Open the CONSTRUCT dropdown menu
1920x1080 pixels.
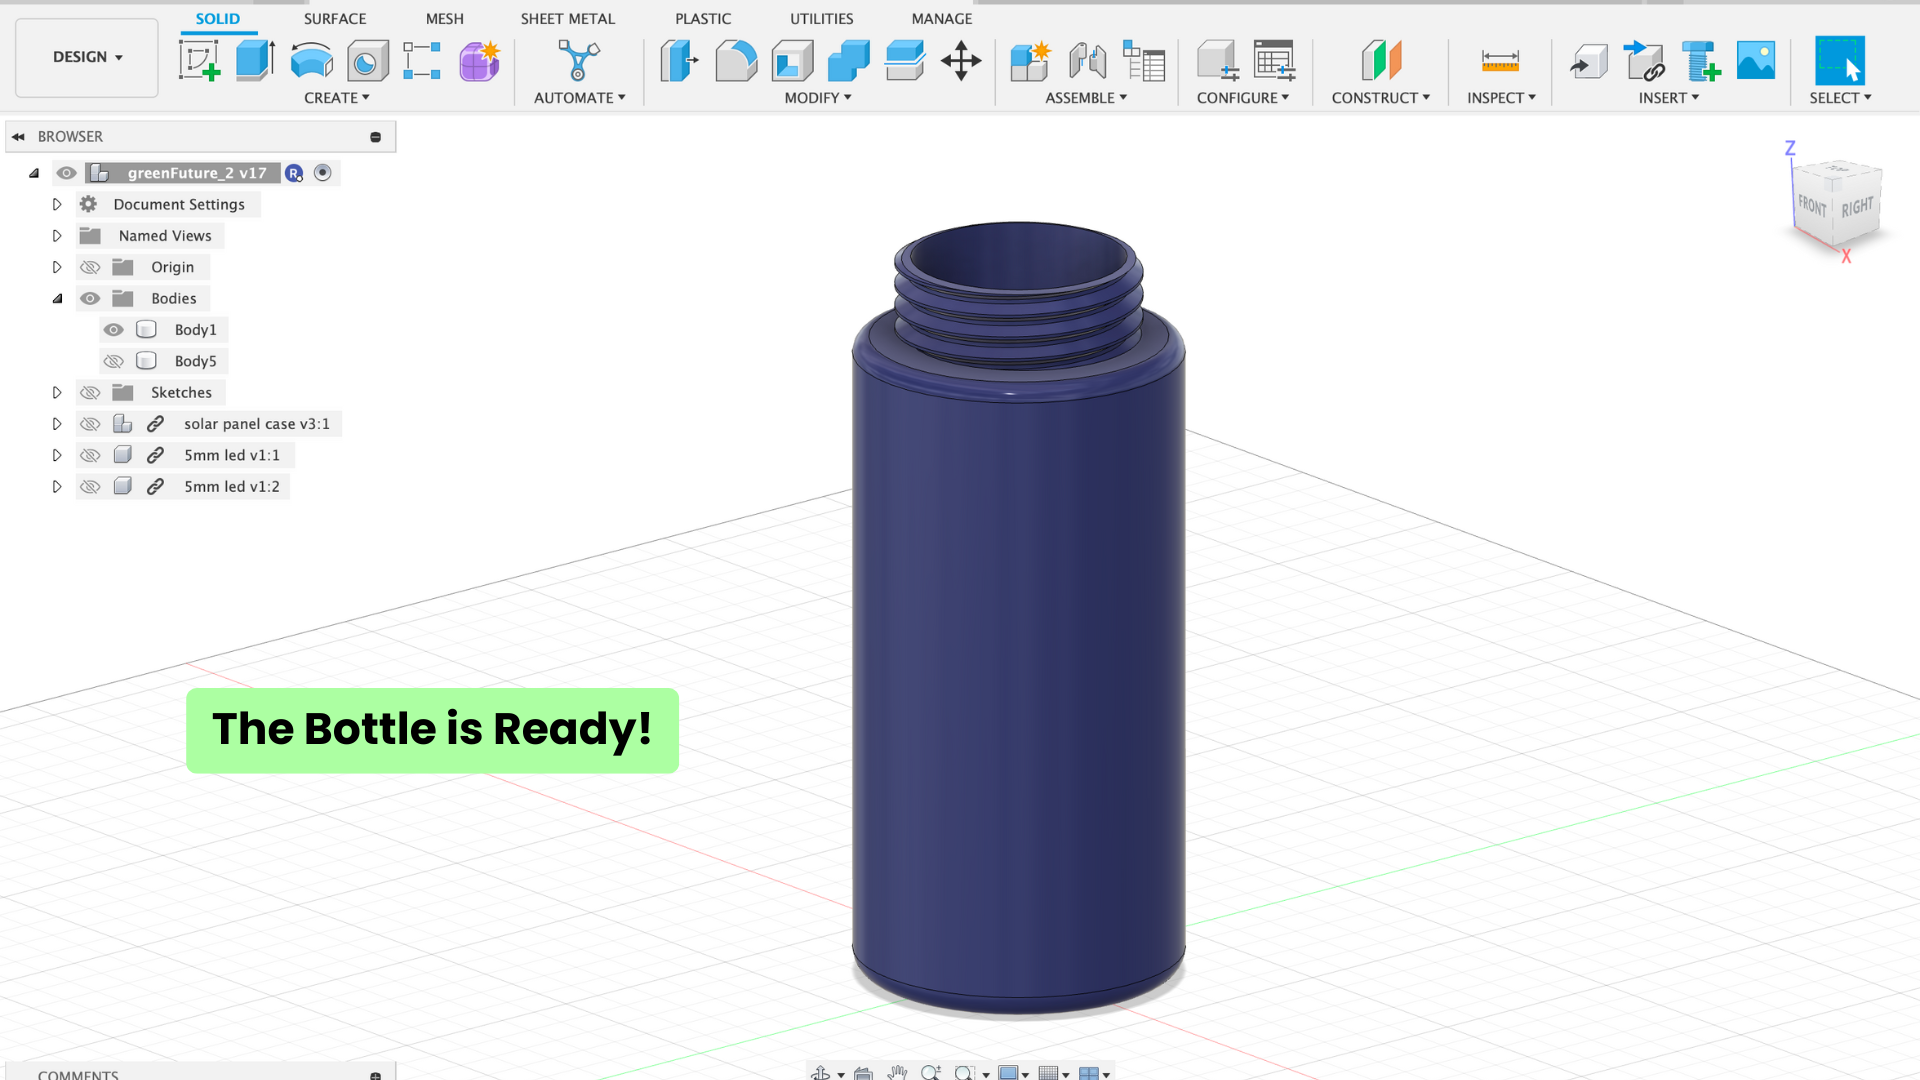pyautogui.click(x=1381, y=98)
